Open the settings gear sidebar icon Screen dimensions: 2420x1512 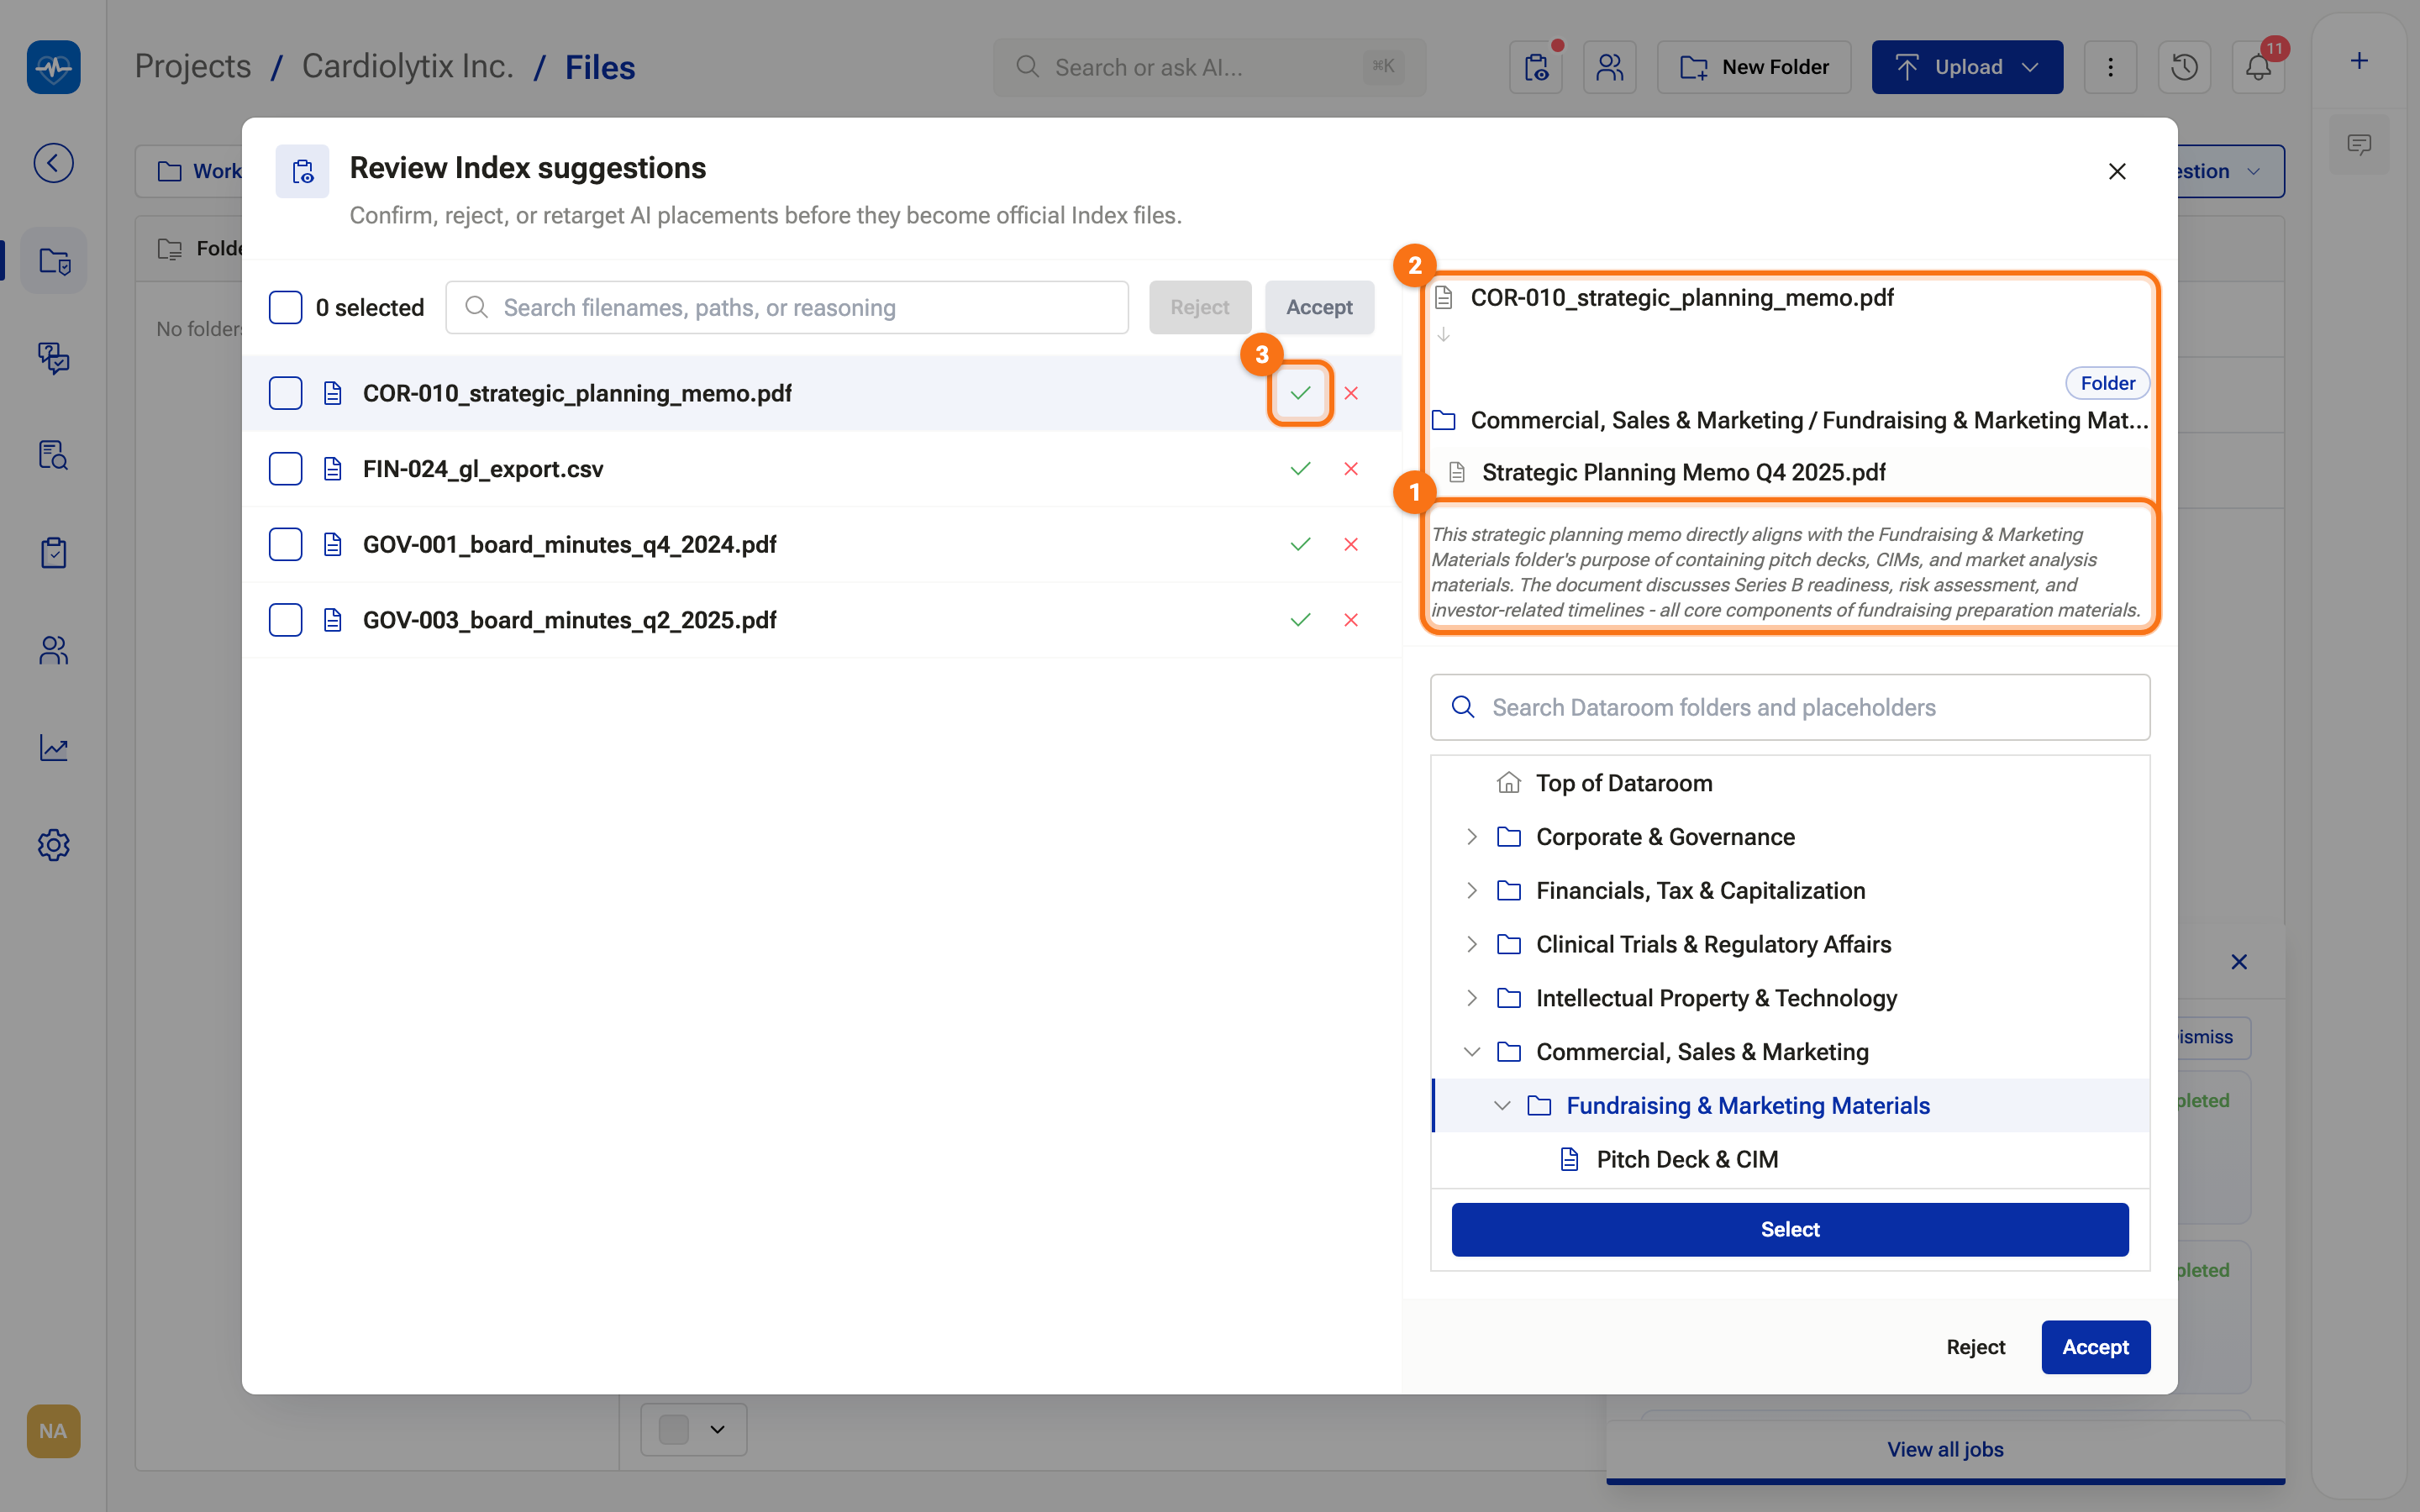point(53,845)
